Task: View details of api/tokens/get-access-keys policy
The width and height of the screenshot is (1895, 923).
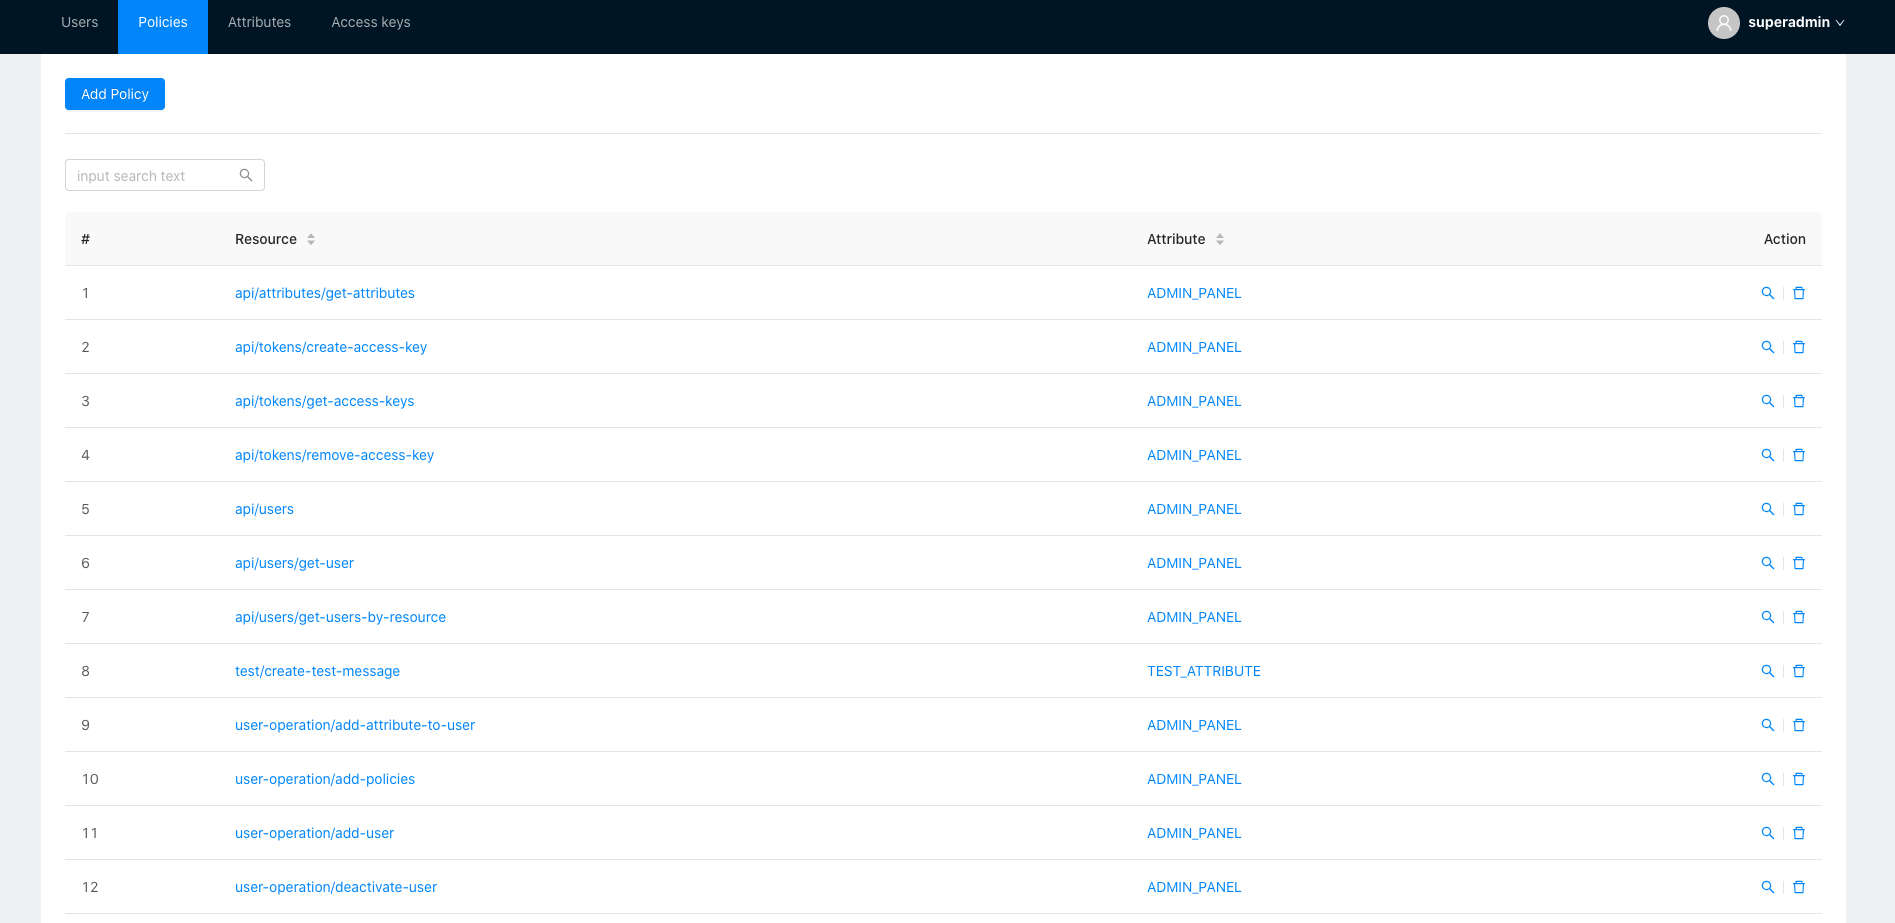Action: [x=1768, y=401]
